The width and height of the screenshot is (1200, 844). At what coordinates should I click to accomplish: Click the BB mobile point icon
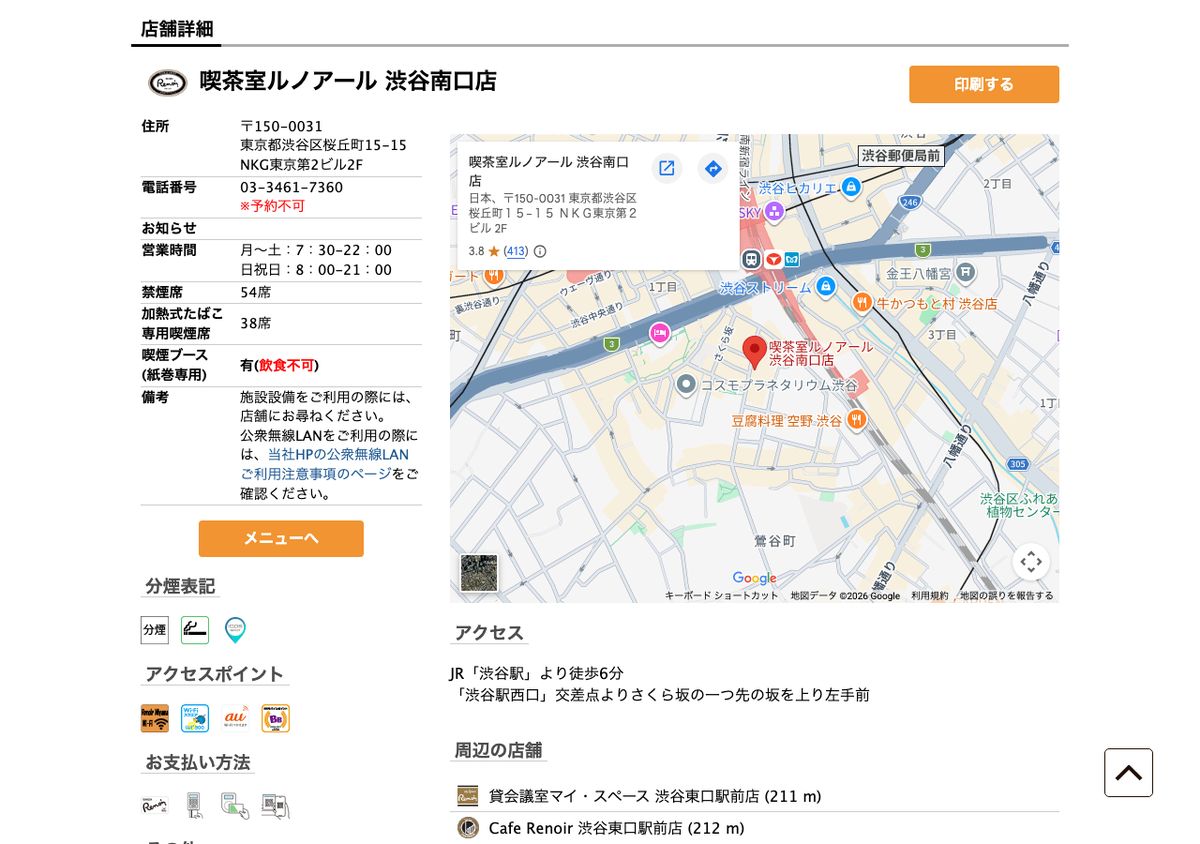276,718
